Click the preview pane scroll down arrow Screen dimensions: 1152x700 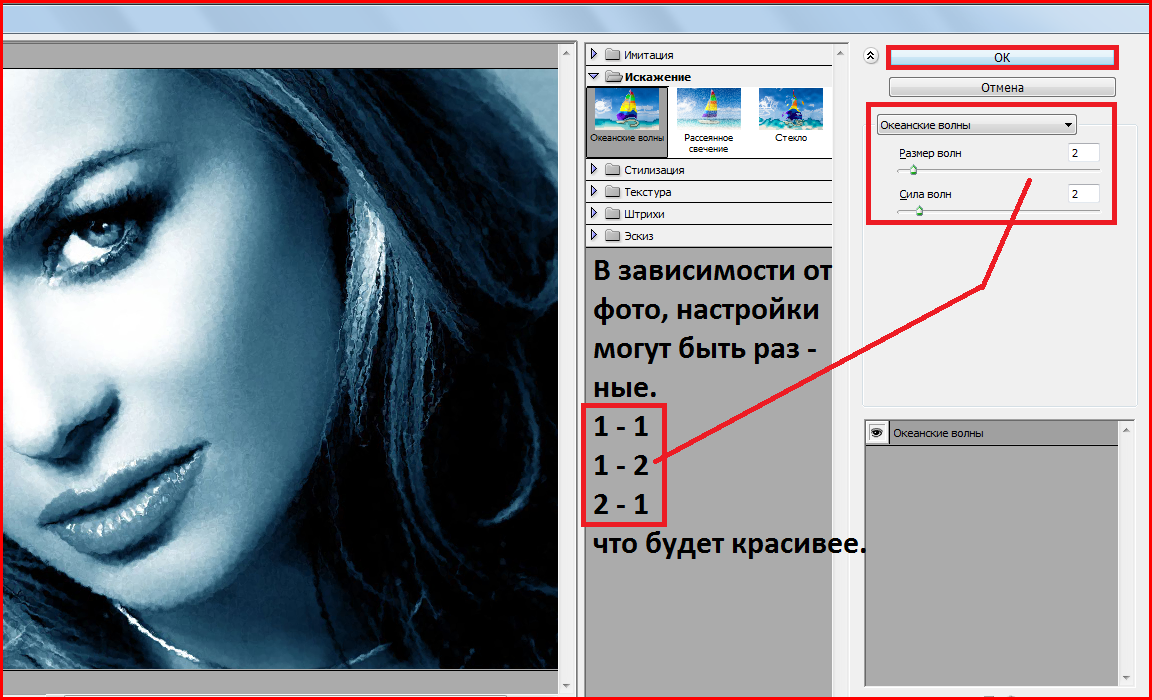click(x=566, y=685)
